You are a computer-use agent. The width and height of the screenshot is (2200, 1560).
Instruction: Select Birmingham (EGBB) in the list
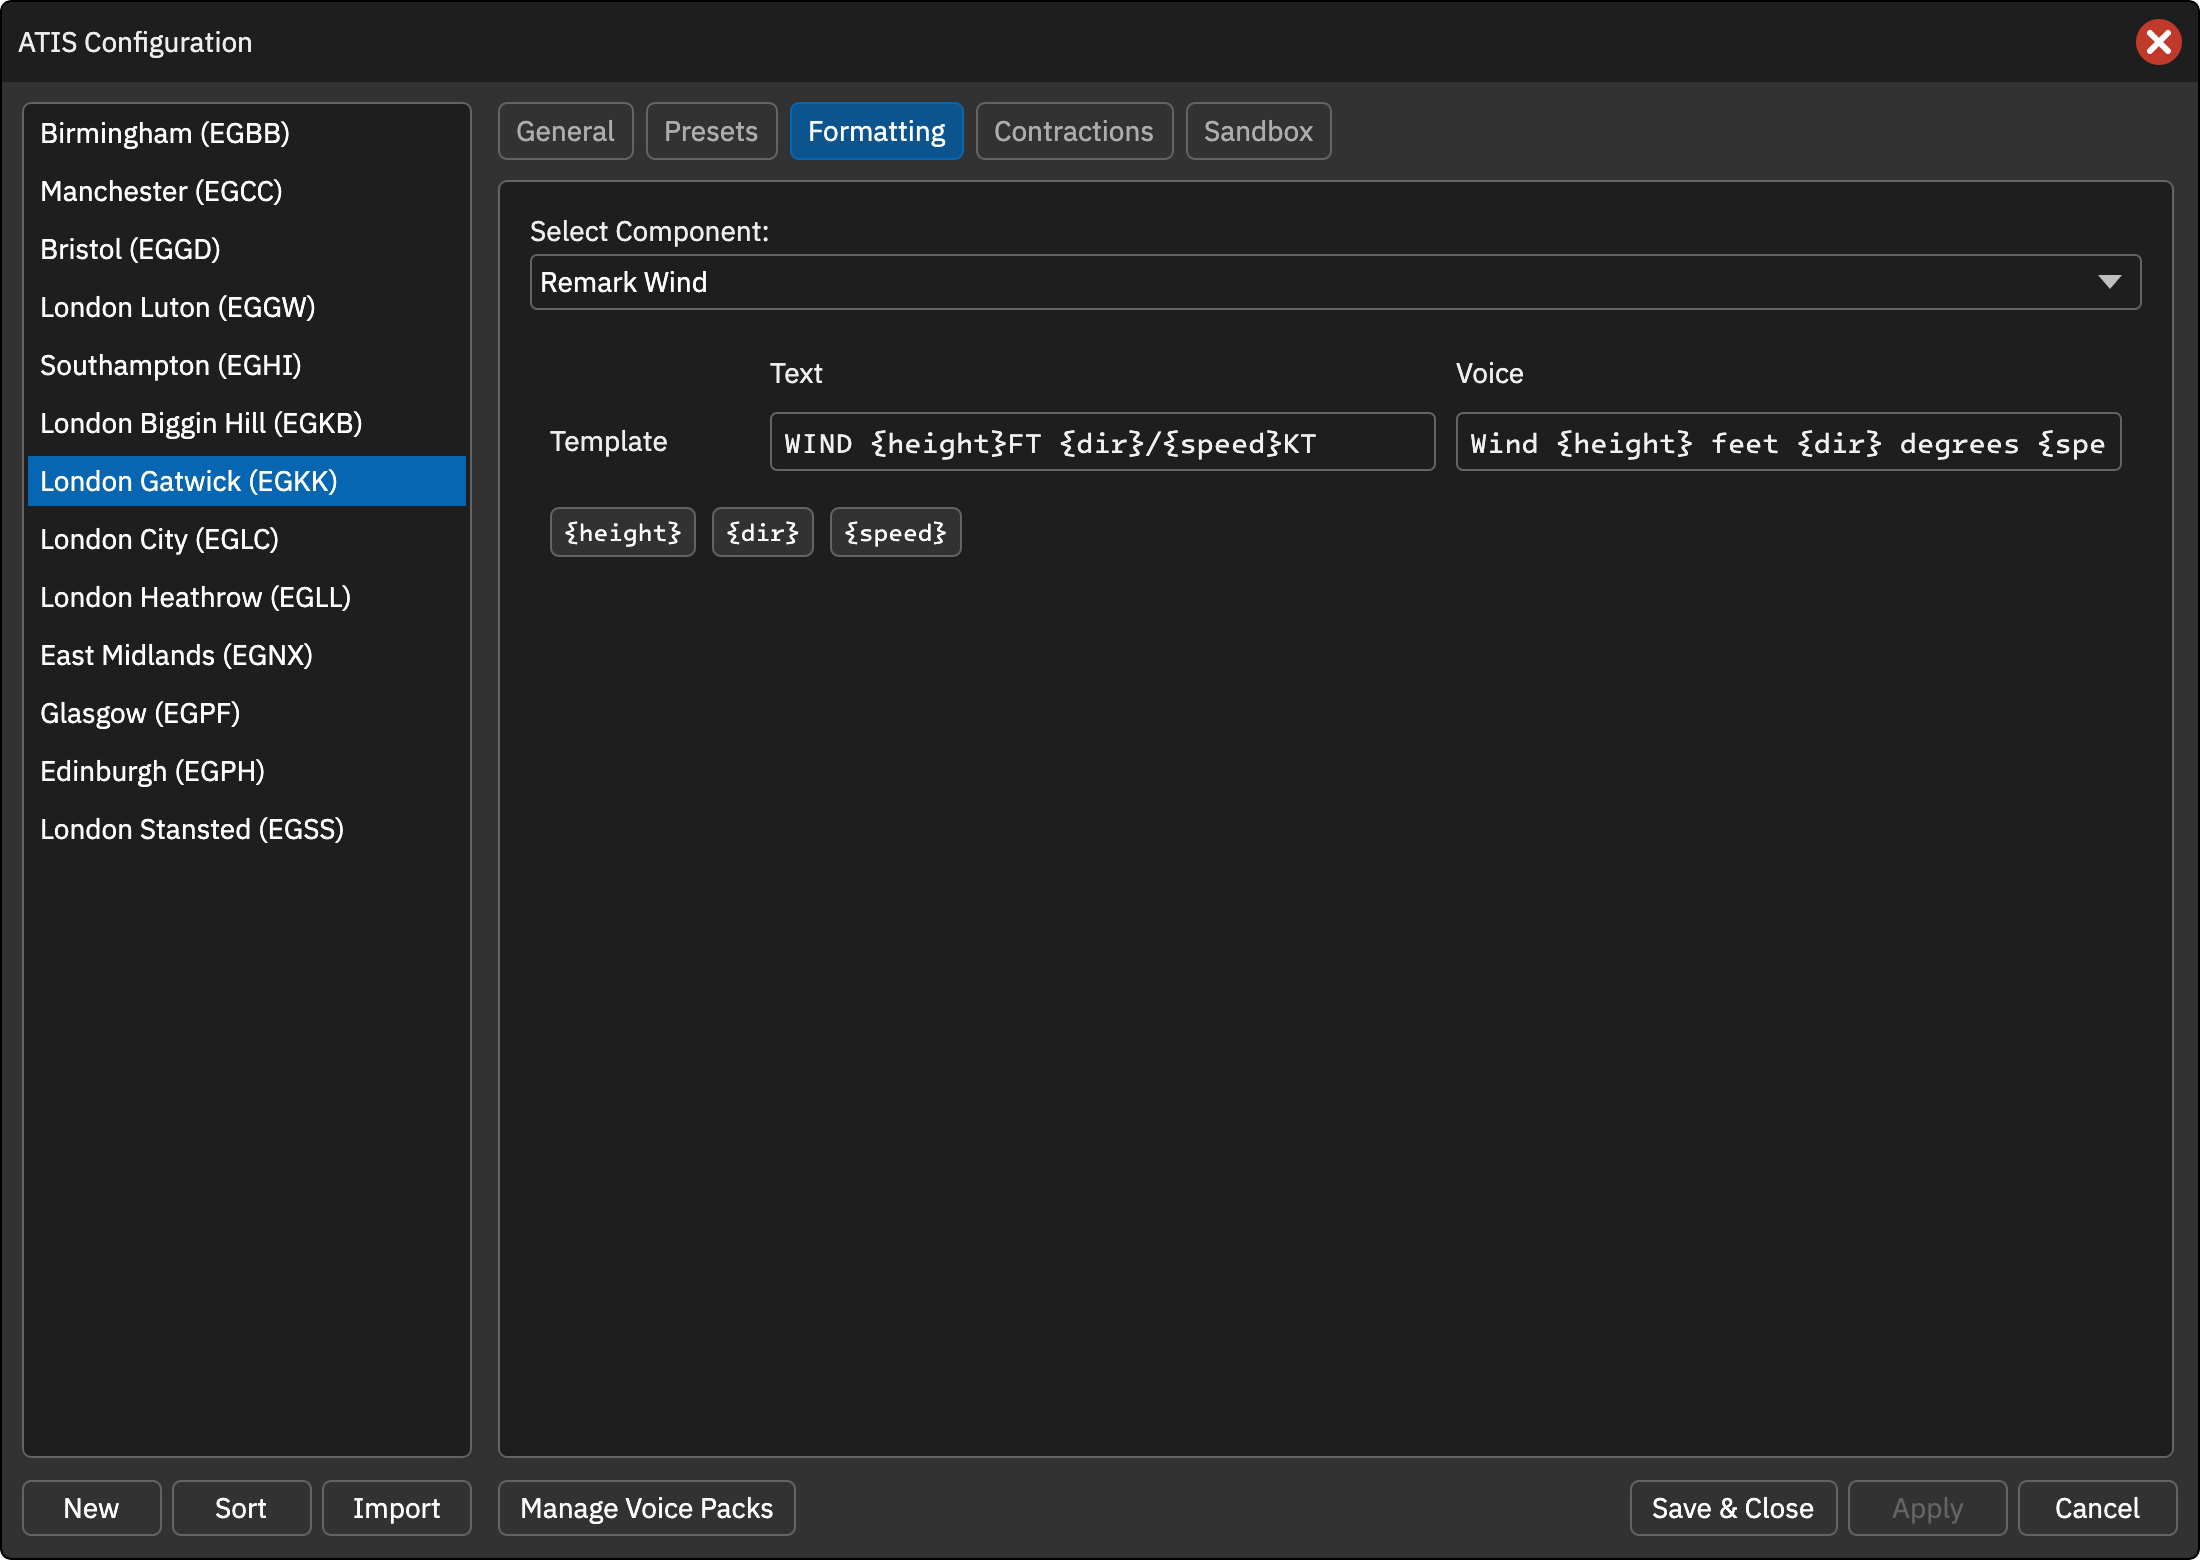(x=247, y=133)
